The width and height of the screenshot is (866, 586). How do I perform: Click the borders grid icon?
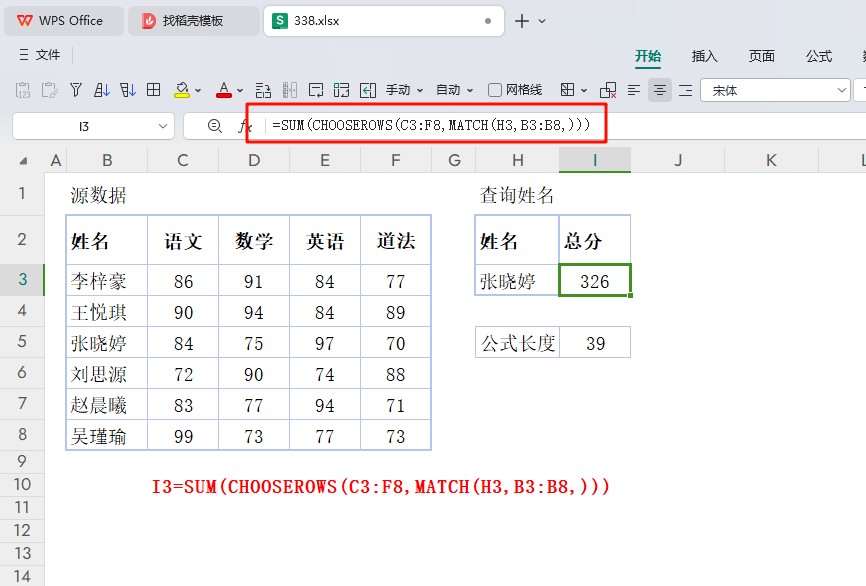[x=567, y=90]
